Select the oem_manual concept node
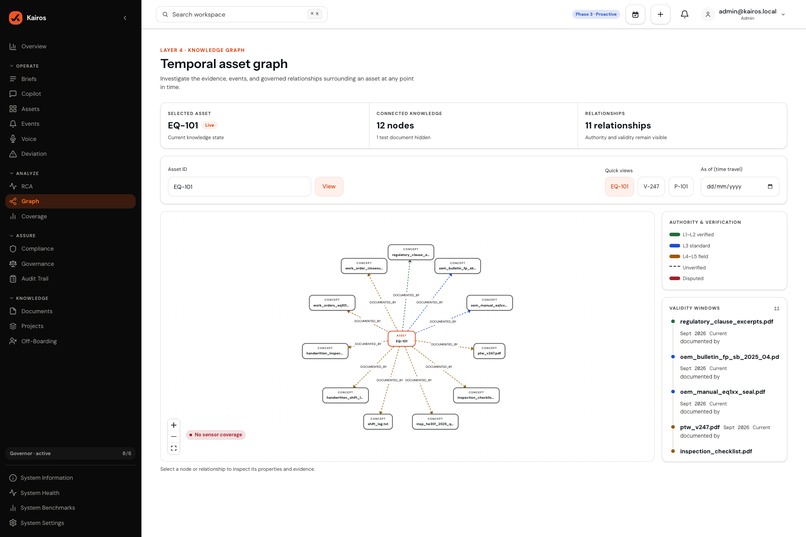Viewport: 806px width, 537px height. [x=489, y=303]
